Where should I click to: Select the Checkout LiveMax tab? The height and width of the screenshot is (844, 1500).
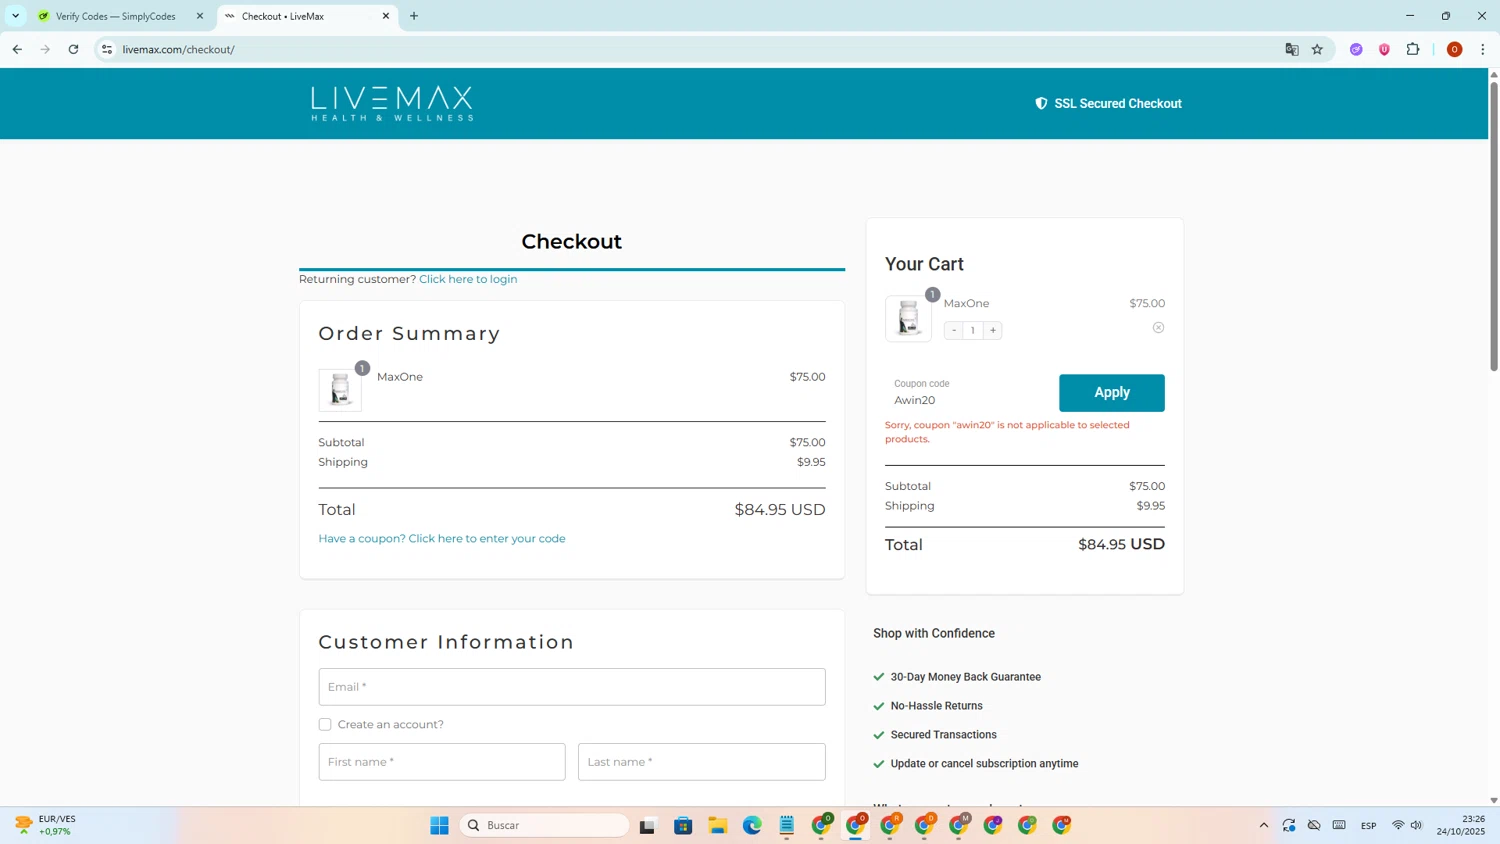click(x=306, y=16)
